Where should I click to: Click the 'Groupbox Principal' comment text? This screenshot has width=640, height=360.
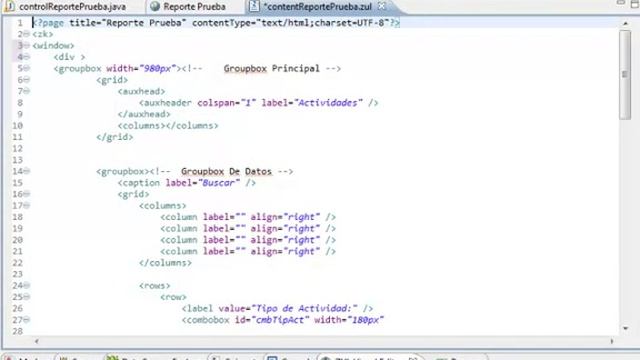click(271, 69)
